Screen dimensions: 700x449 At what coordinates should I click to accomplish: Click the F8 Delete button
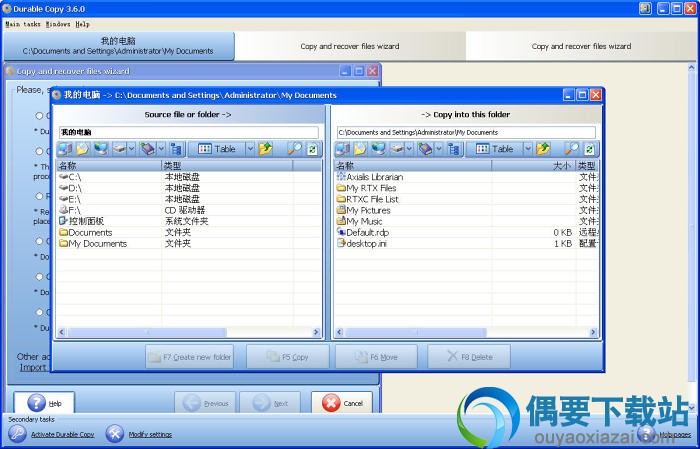point(469,357)
